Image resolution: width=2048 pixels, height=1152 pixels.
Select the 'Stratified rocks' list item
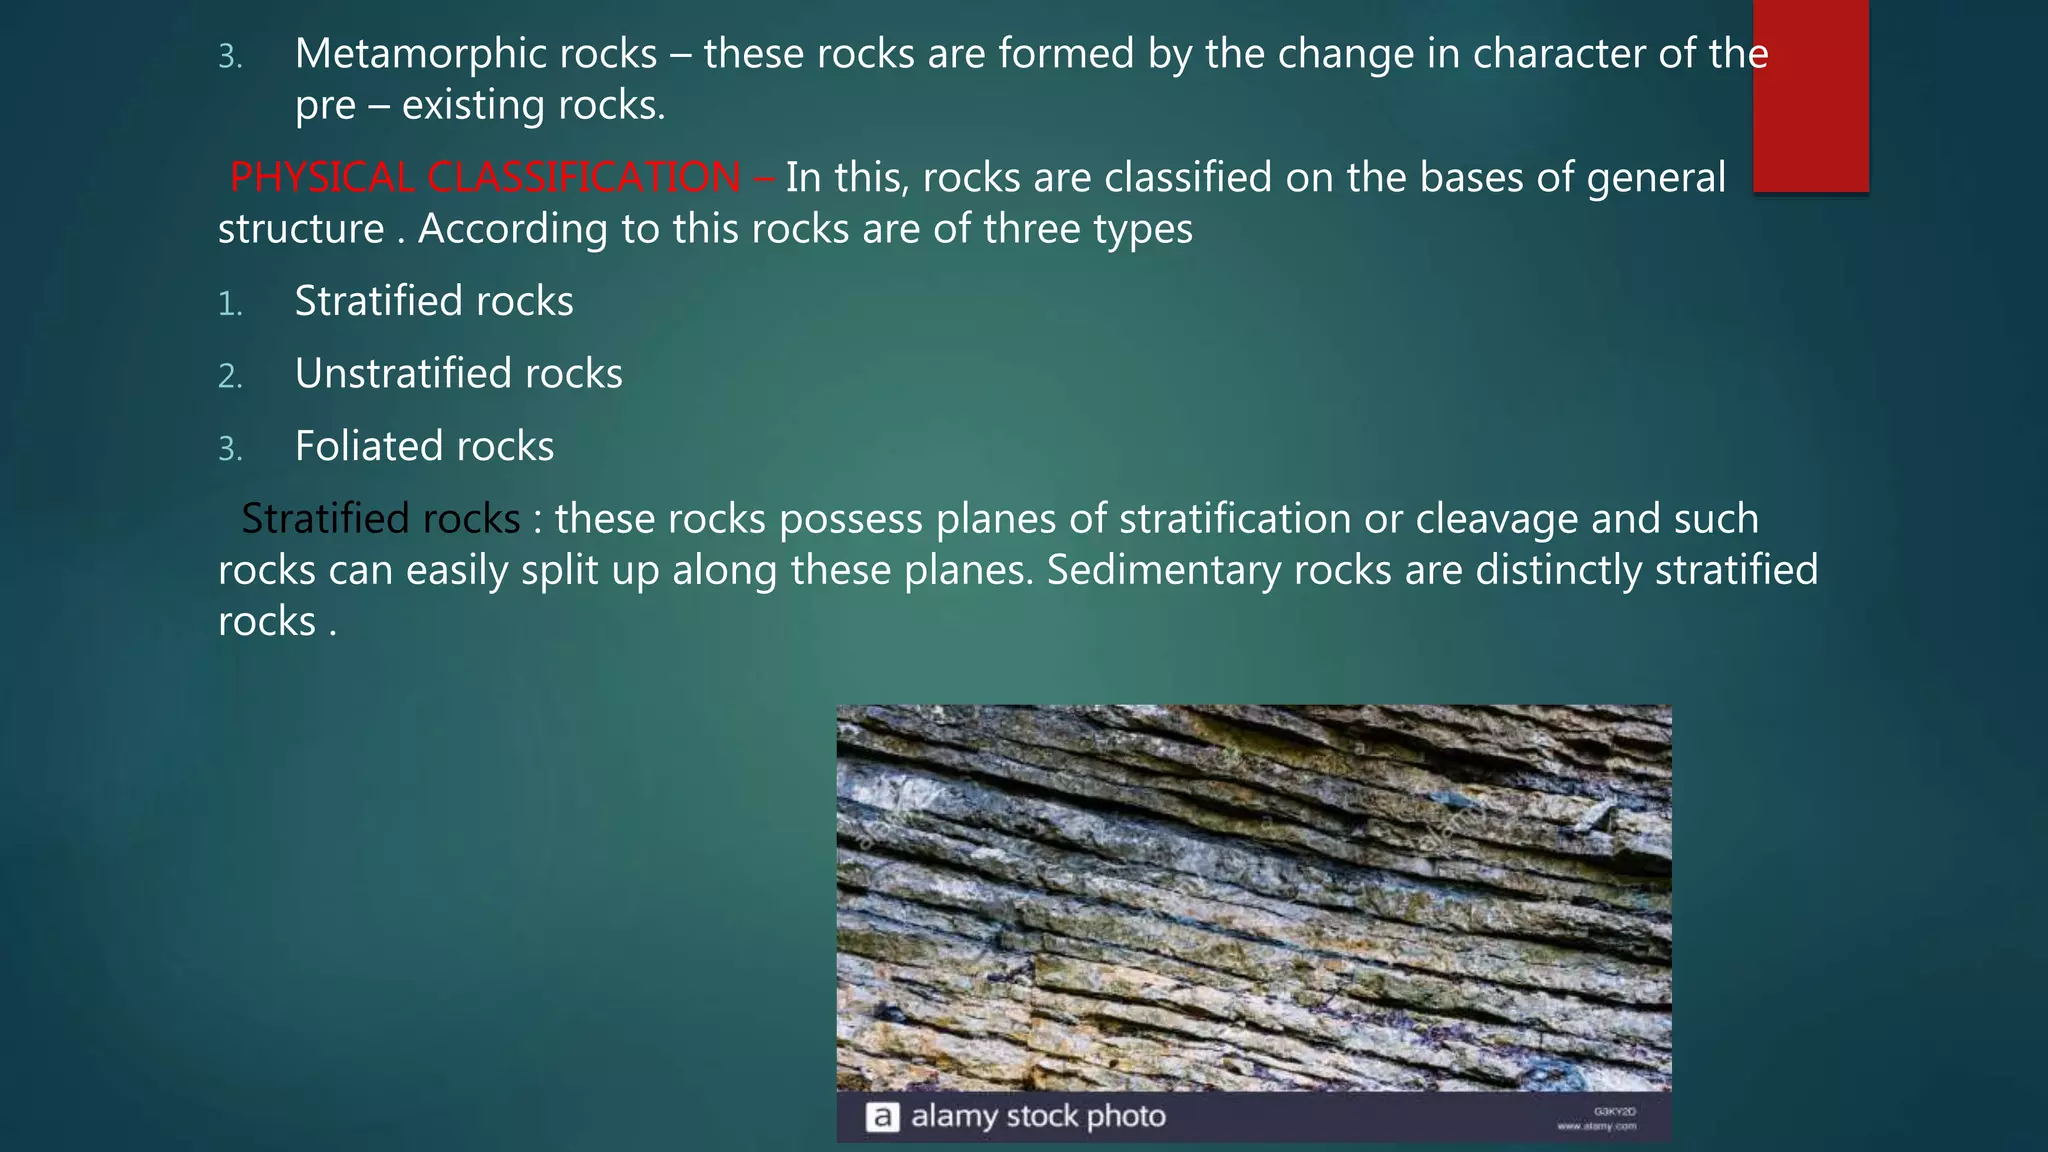(x=434, y=301)
